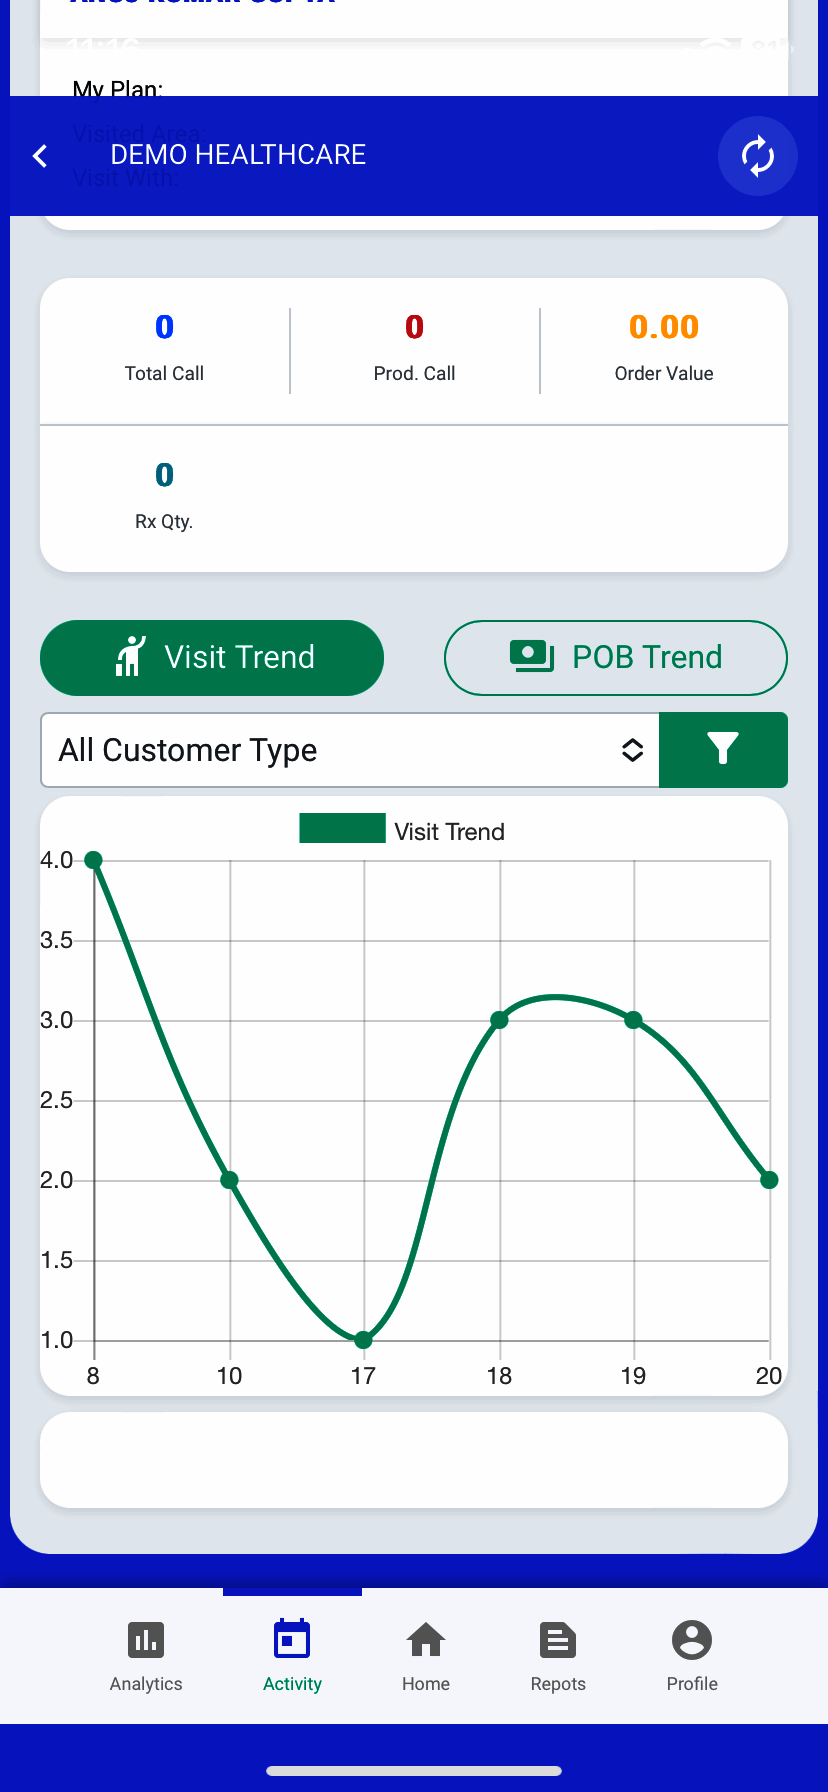
Task: Tap the Prod. Call count
Action: 414,327
